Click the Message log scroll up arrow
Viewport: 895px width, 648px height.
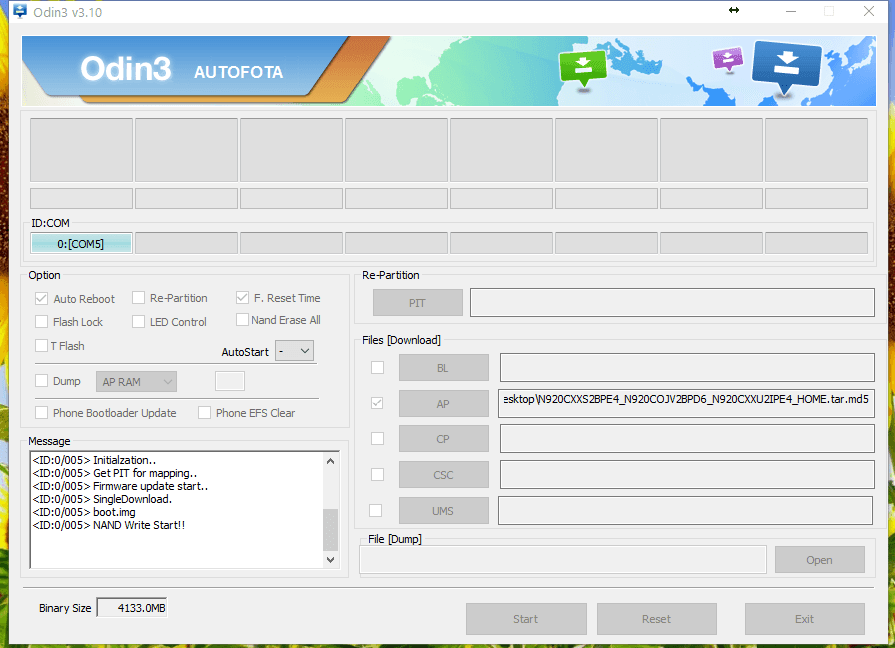coord(330,461)
